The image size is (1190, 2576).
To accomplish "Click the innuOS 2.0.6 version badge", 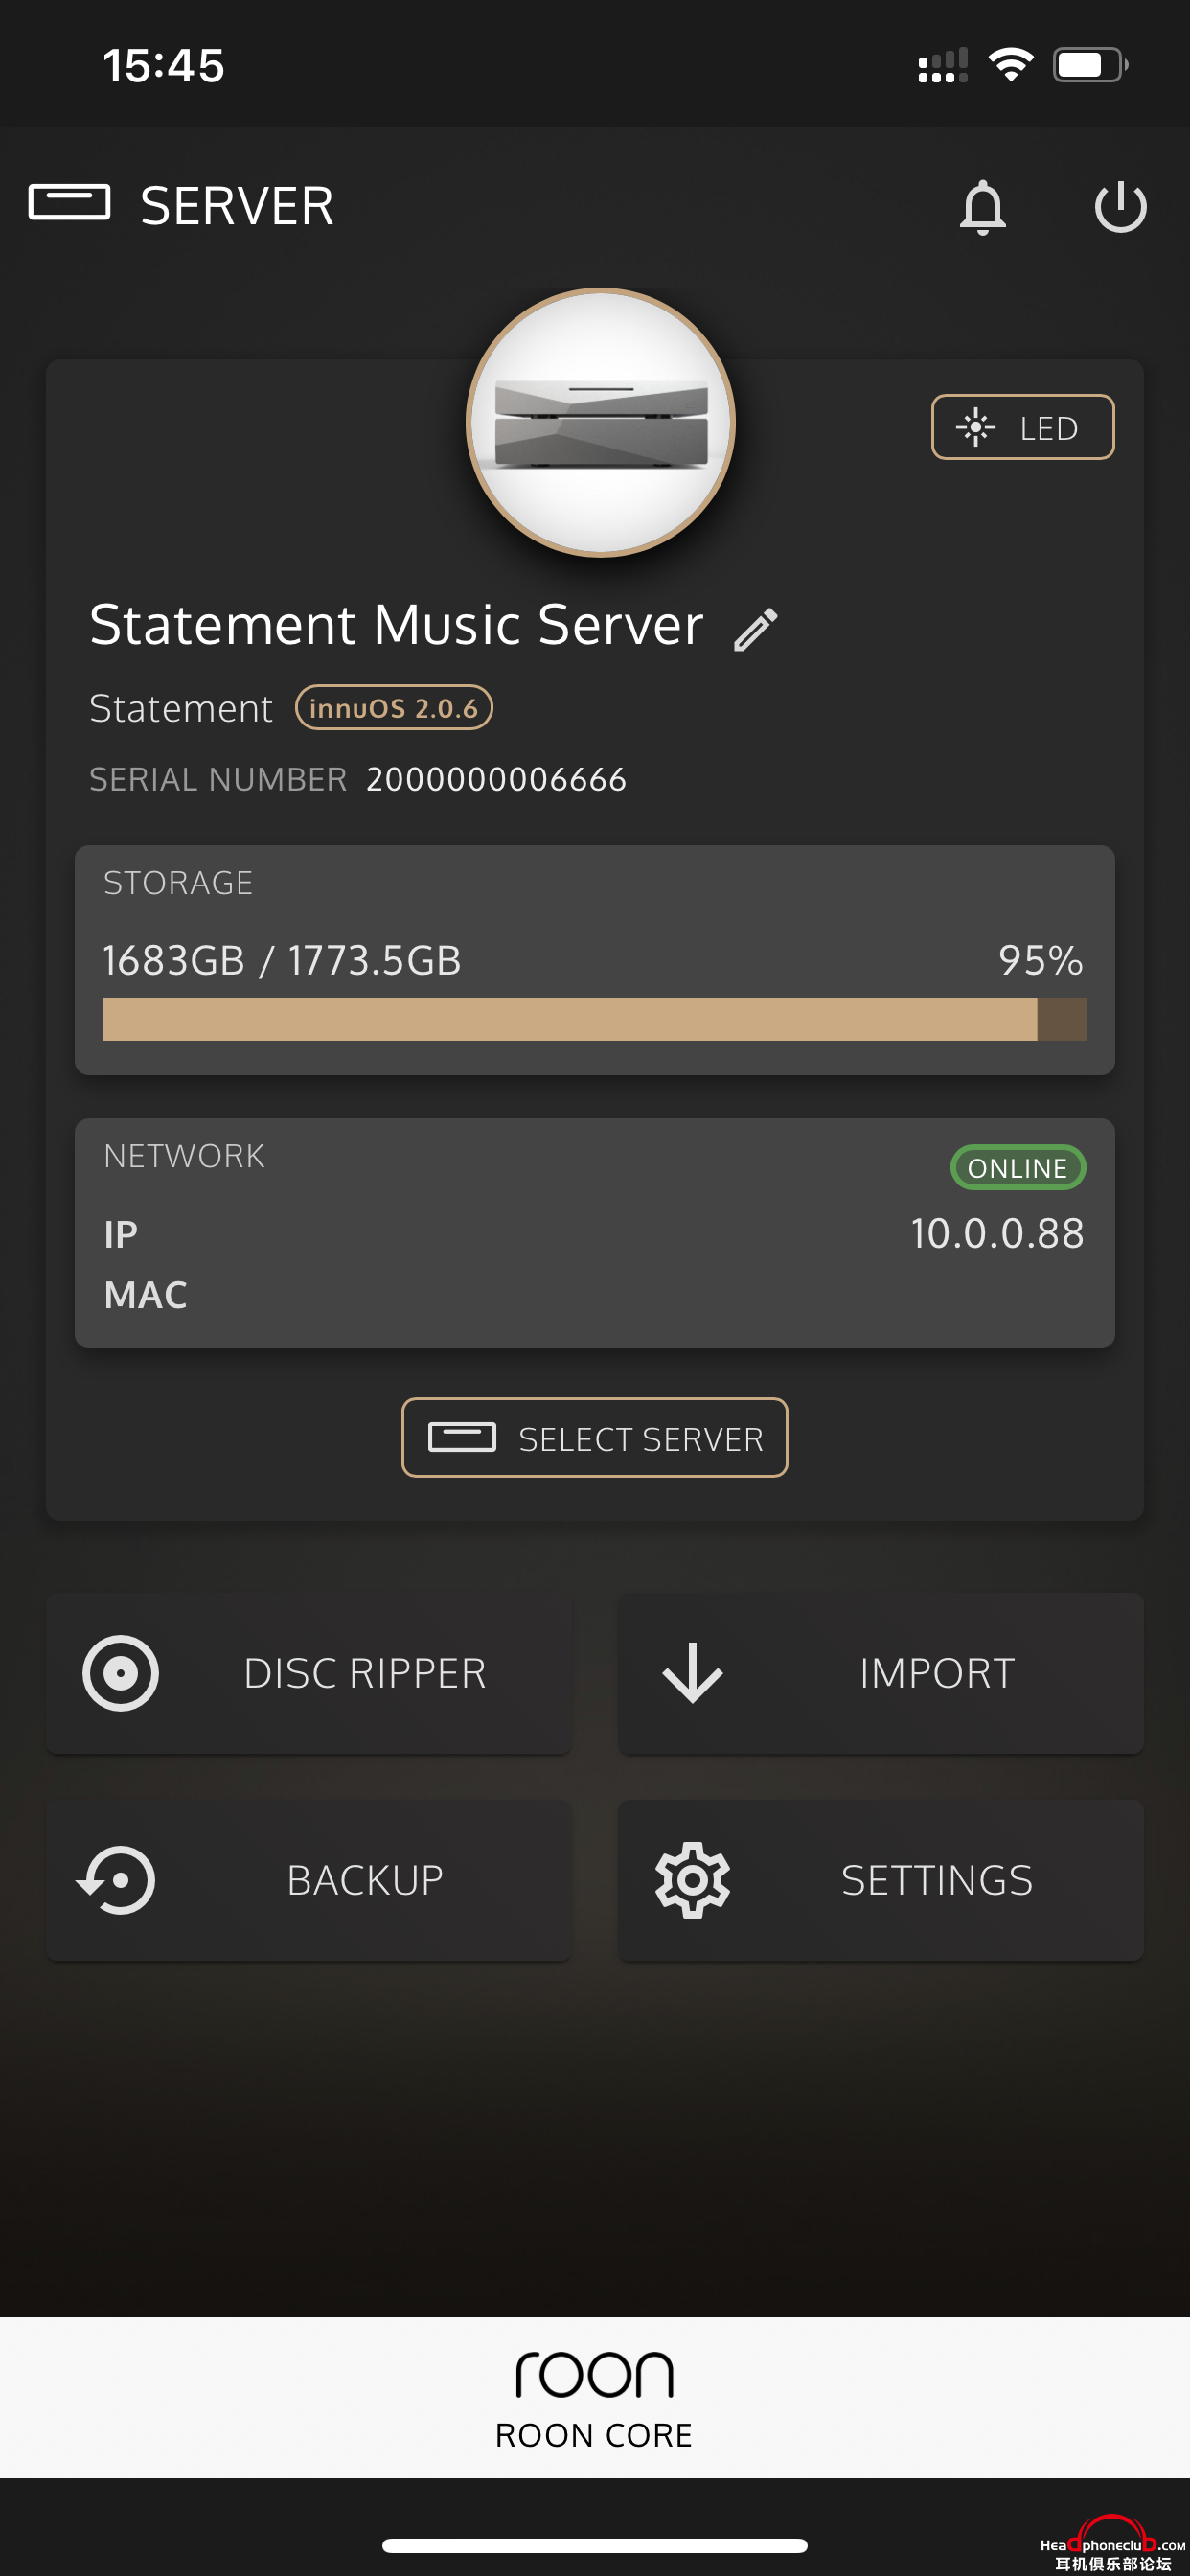I will click(x=394, y=707).
